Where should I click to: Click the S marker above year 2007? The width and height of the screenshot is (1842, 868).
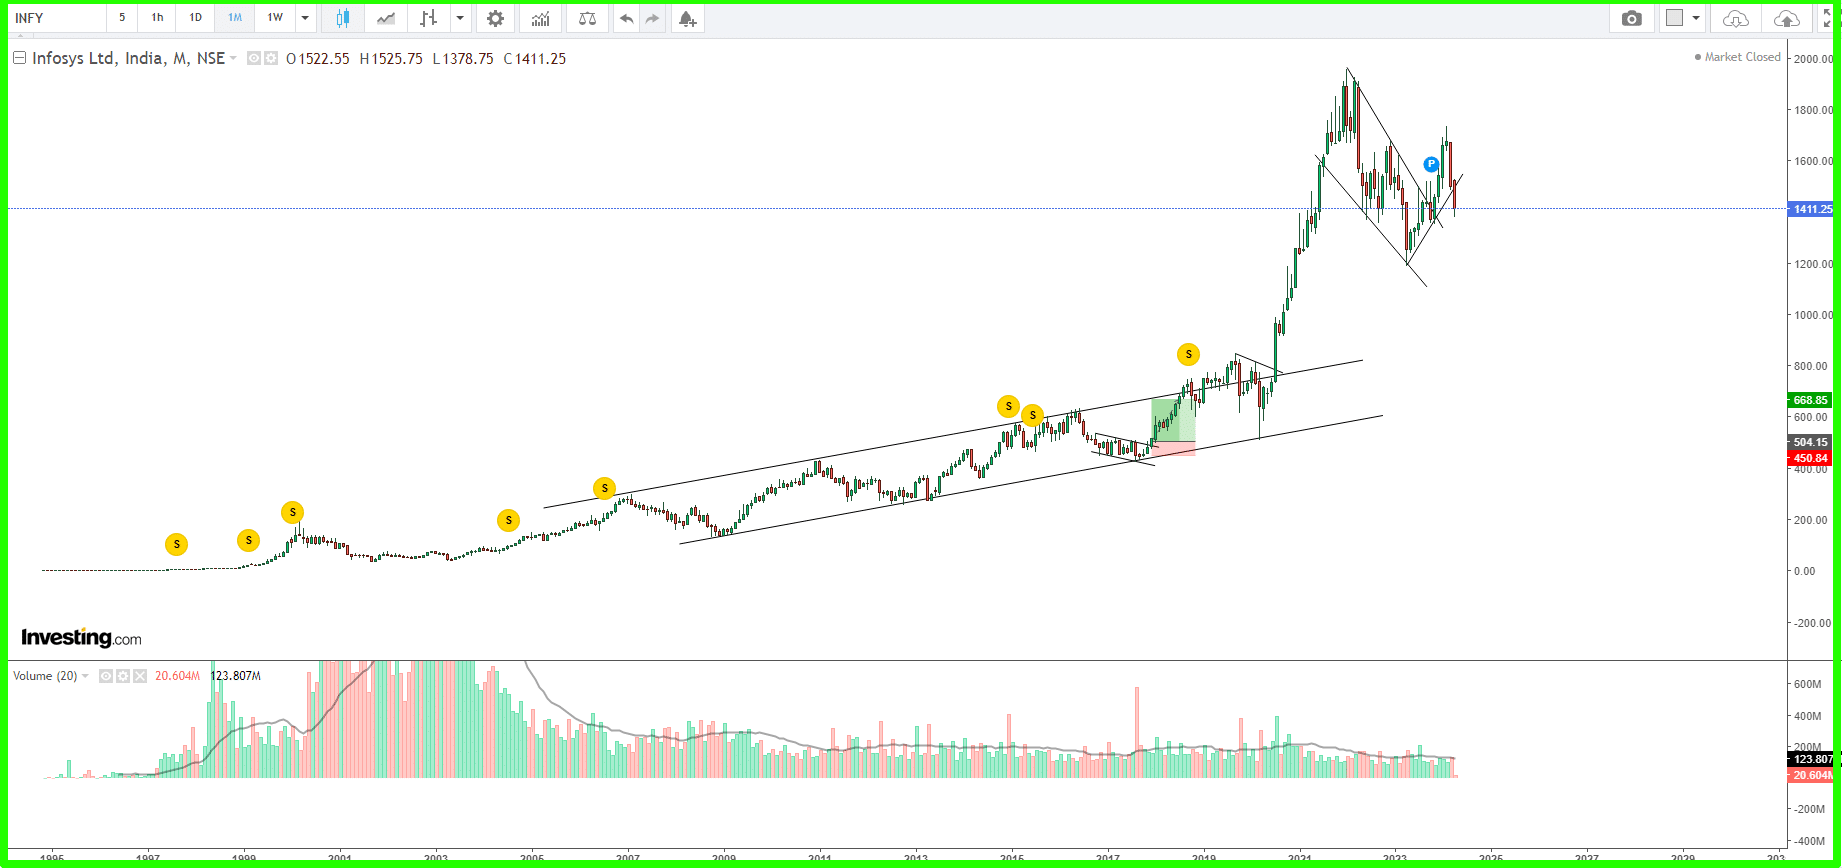(x=604, y=488)
